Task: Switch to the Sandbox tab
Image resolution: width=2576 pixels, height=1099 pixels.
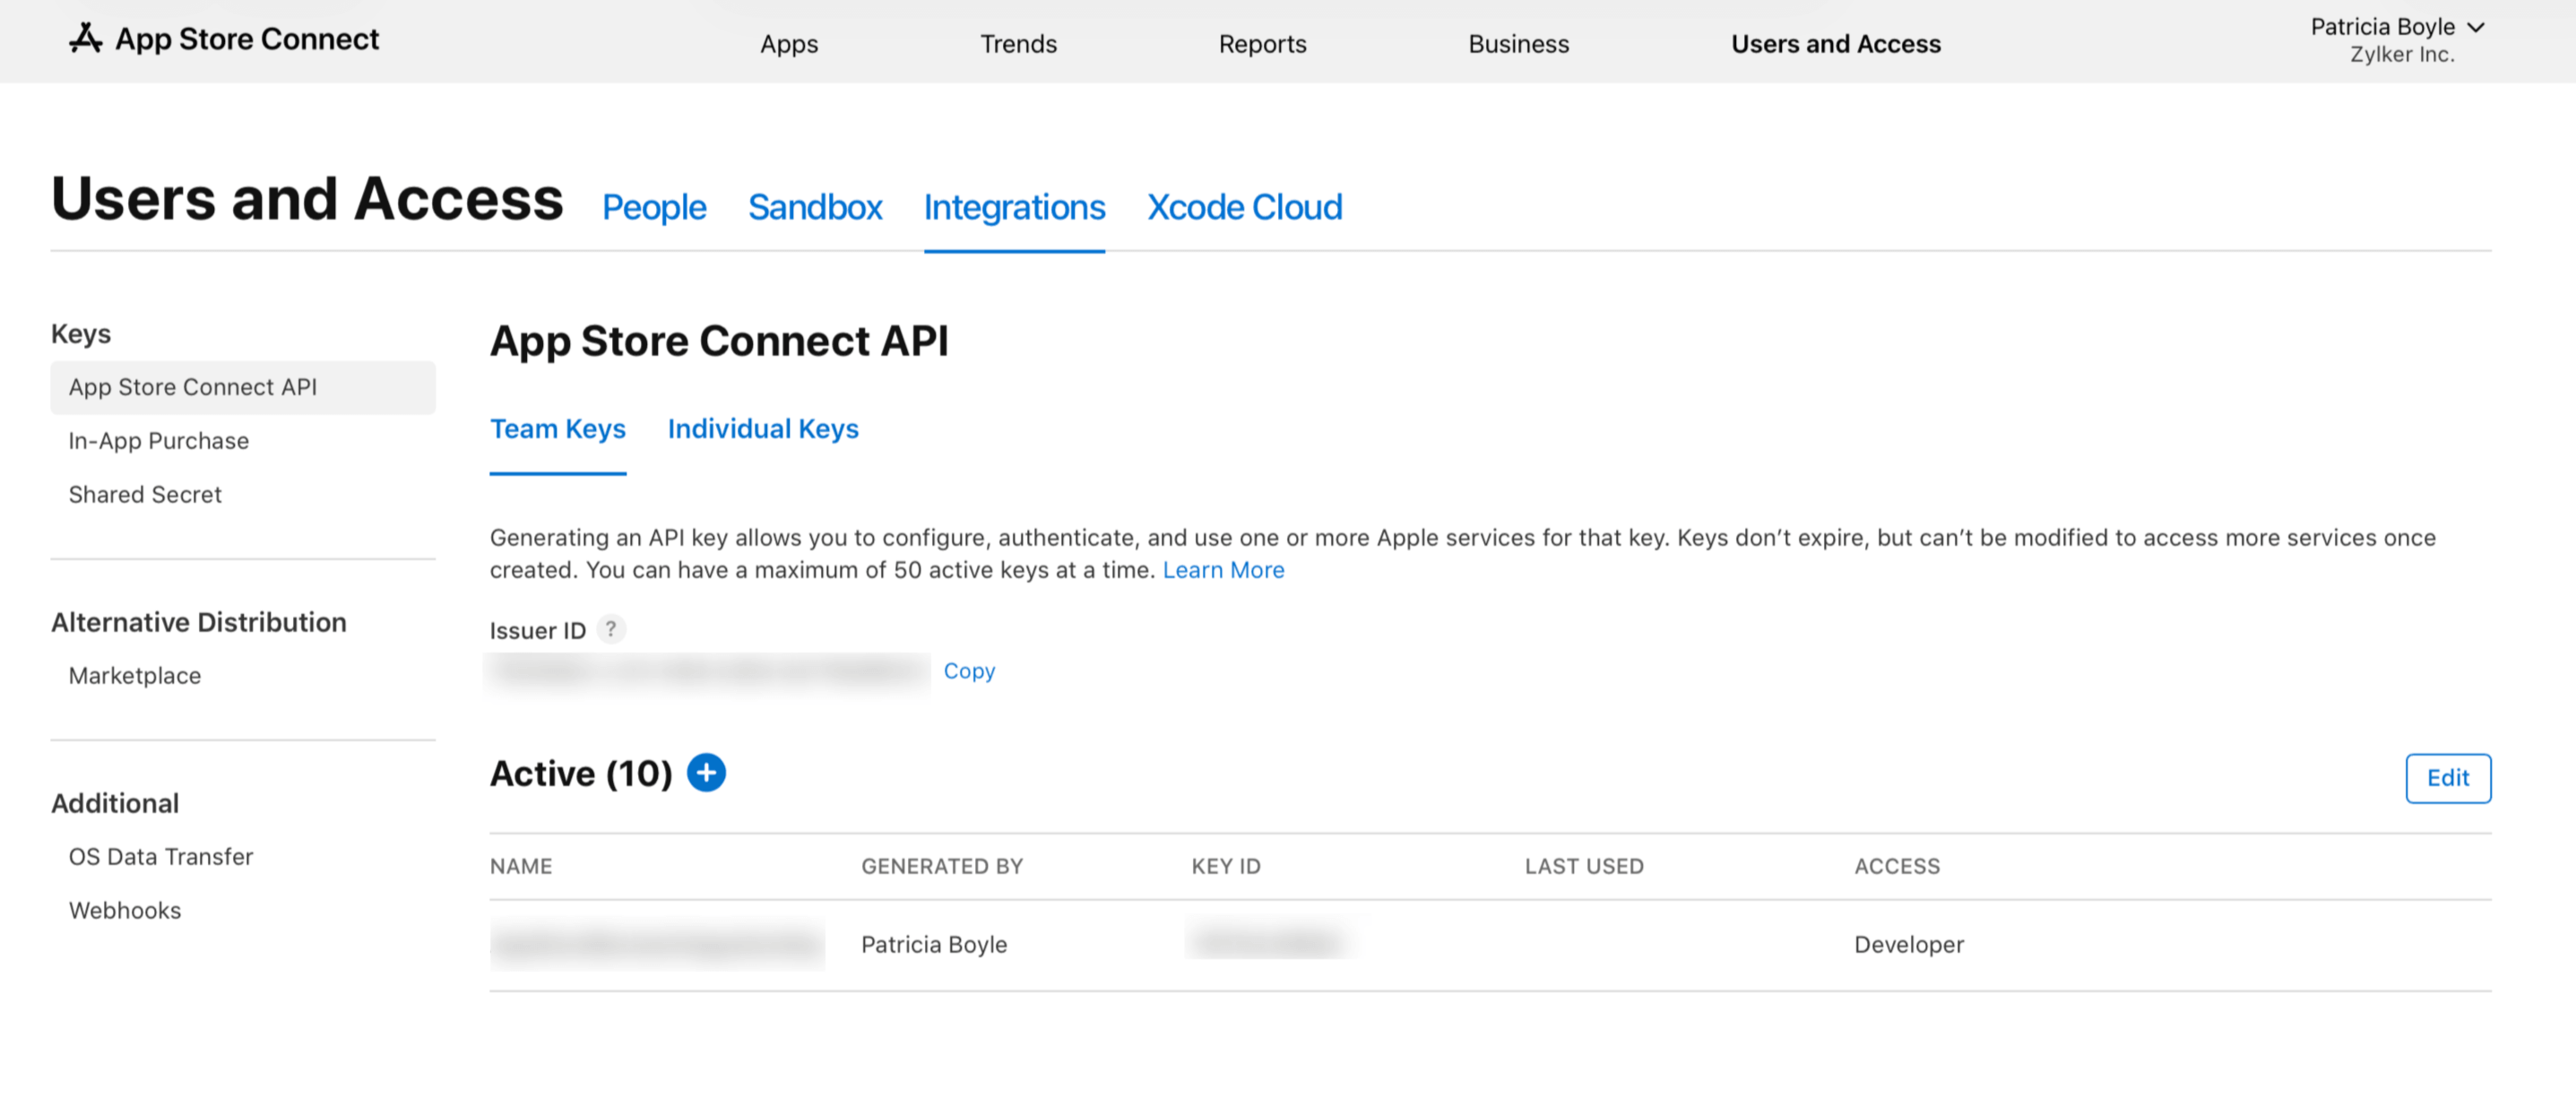Action: [x=815, y=207]
